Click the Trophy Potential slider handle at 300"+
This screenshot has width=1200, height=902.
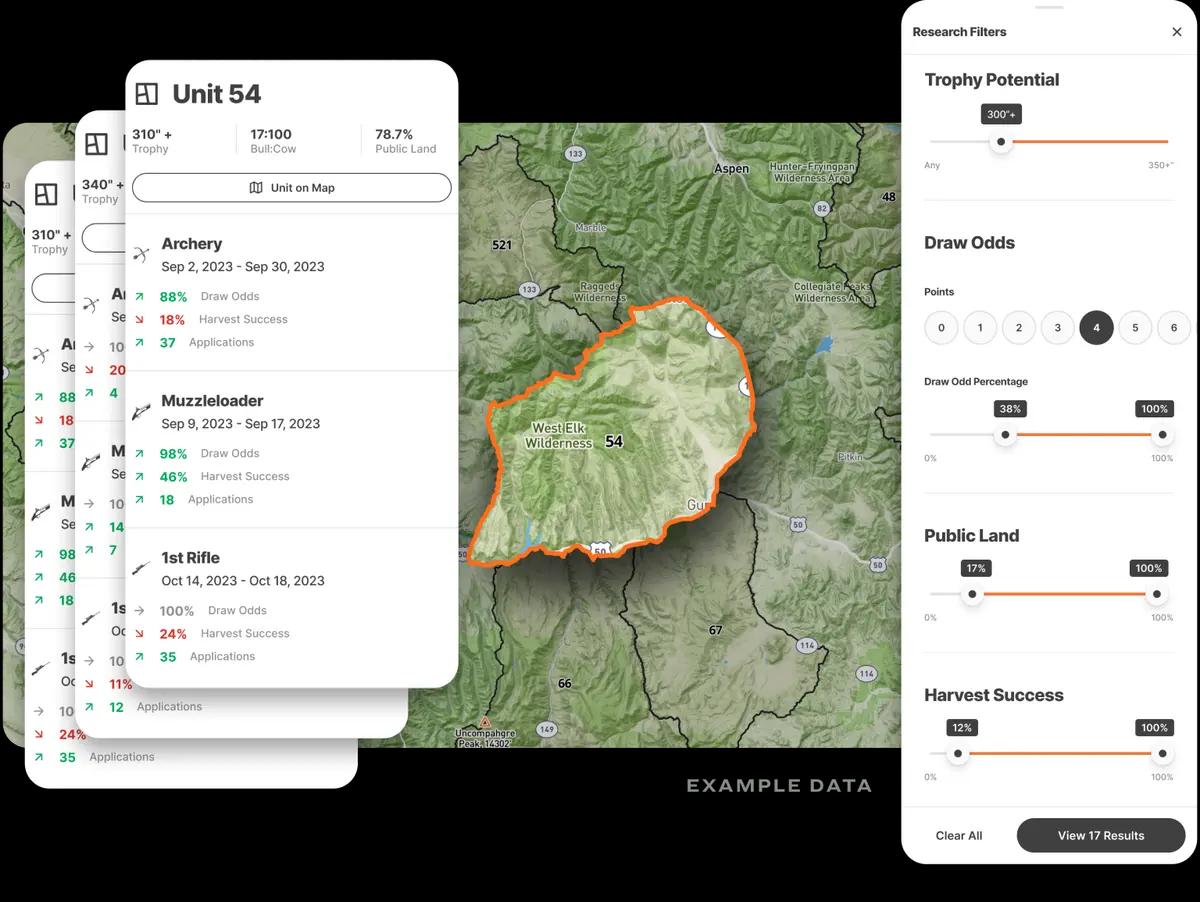coord(1001,141)
